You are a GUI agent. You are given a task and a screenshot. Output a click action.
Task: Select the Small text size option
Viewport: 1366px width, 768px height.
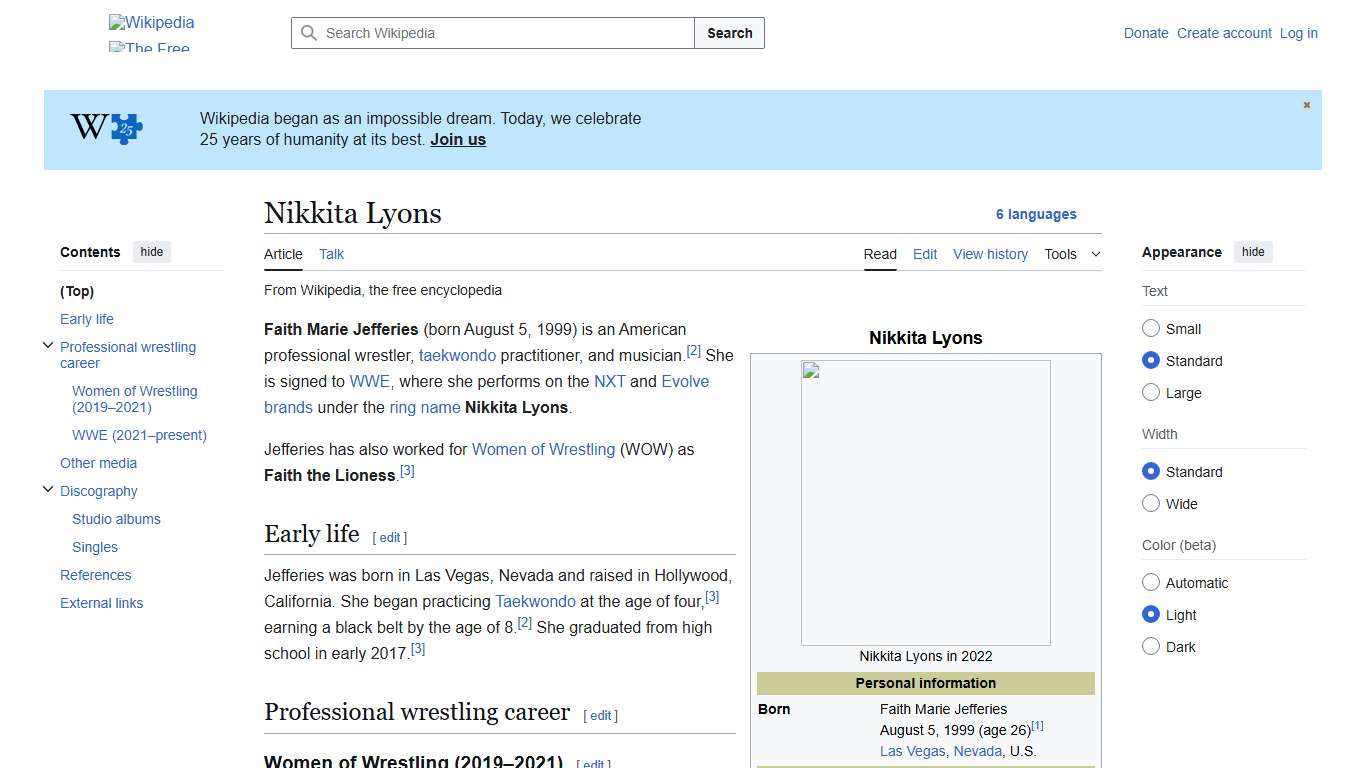1151,328
